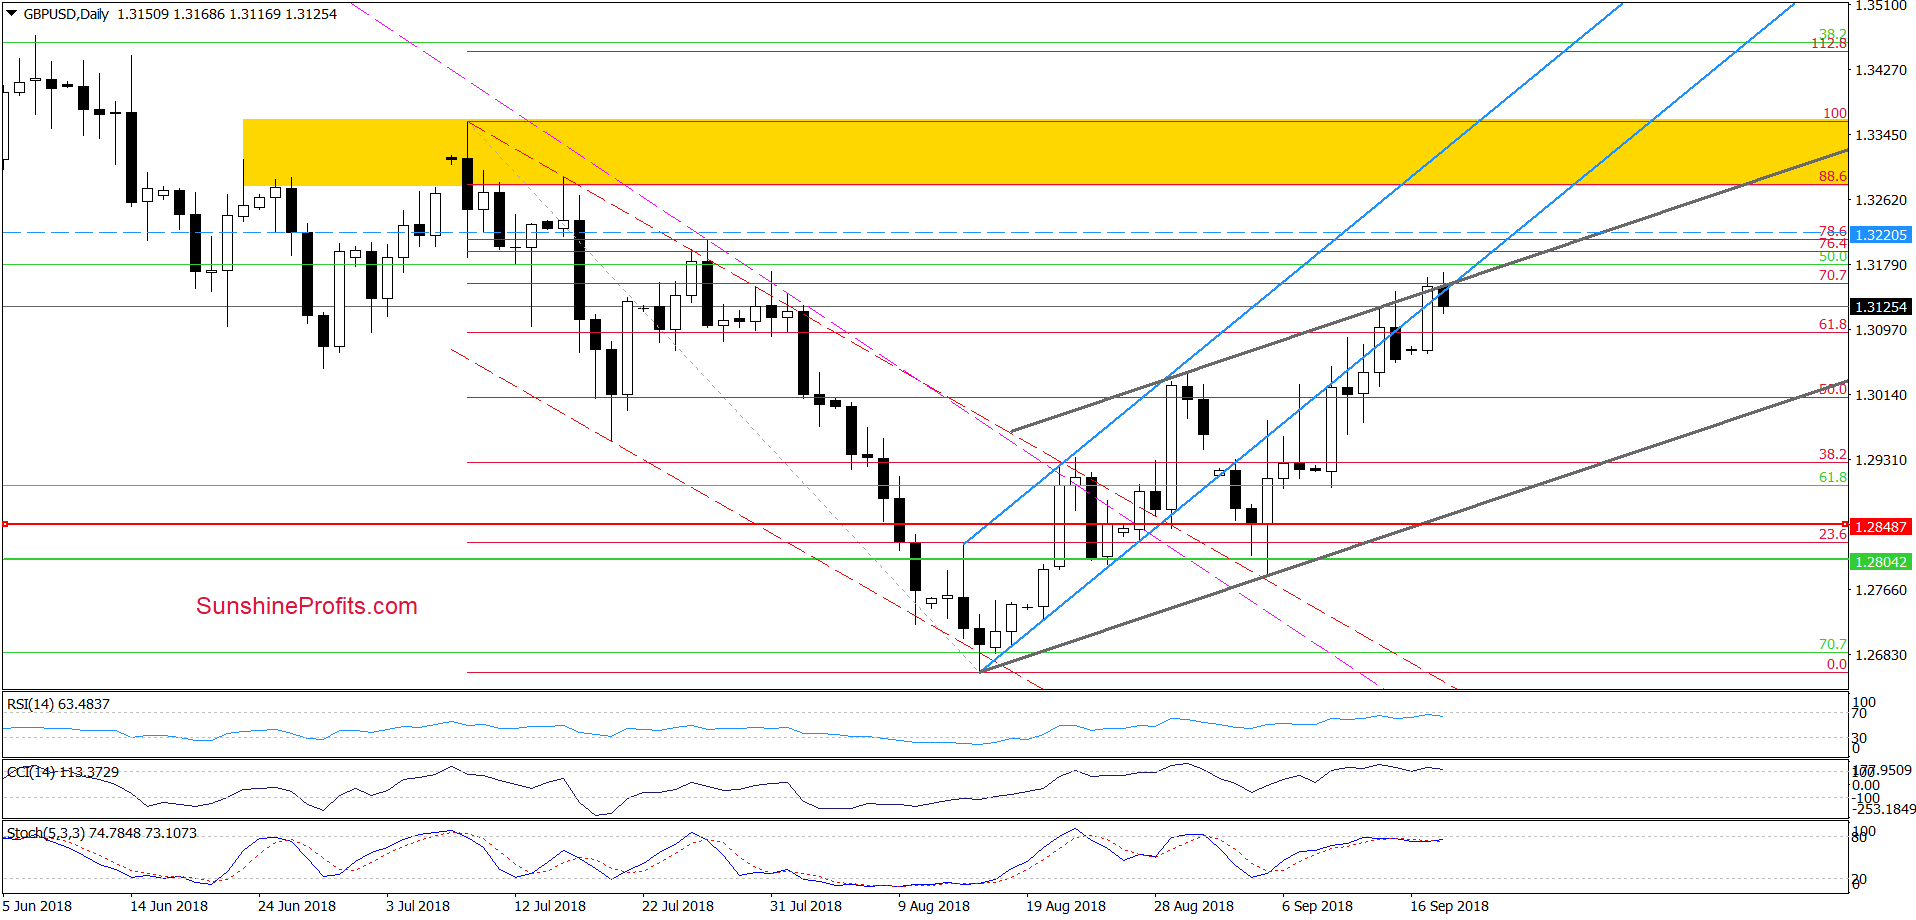Image resolution: width=1916 pixels, height=920 pixels.
Task: Click the 23.6 Fibonacci level label
Action: (x=1833, y=534)
